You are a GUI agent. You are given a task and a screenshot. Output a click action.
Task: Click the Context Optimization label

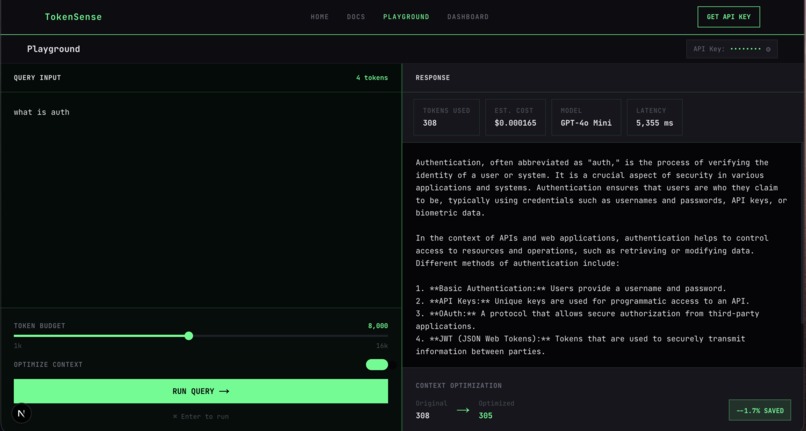pos(459,386)
